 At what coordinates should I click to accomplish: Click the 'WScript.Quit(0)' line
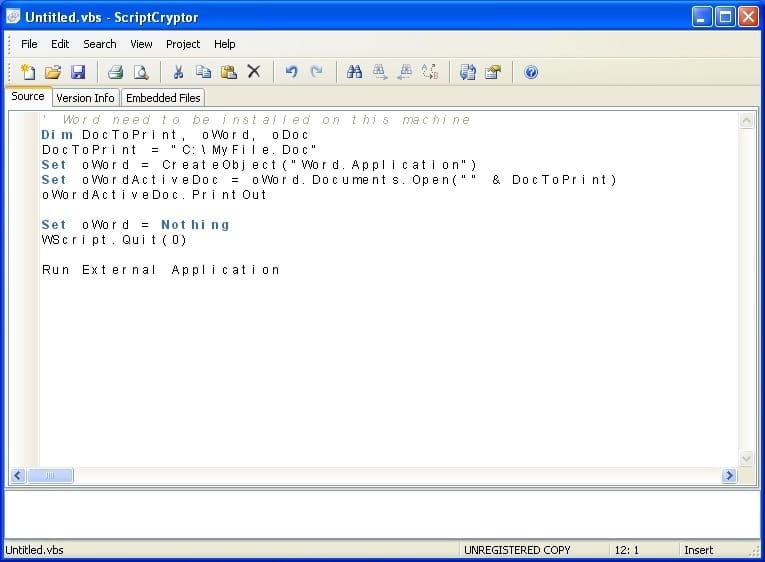click(x=114, y=240)
